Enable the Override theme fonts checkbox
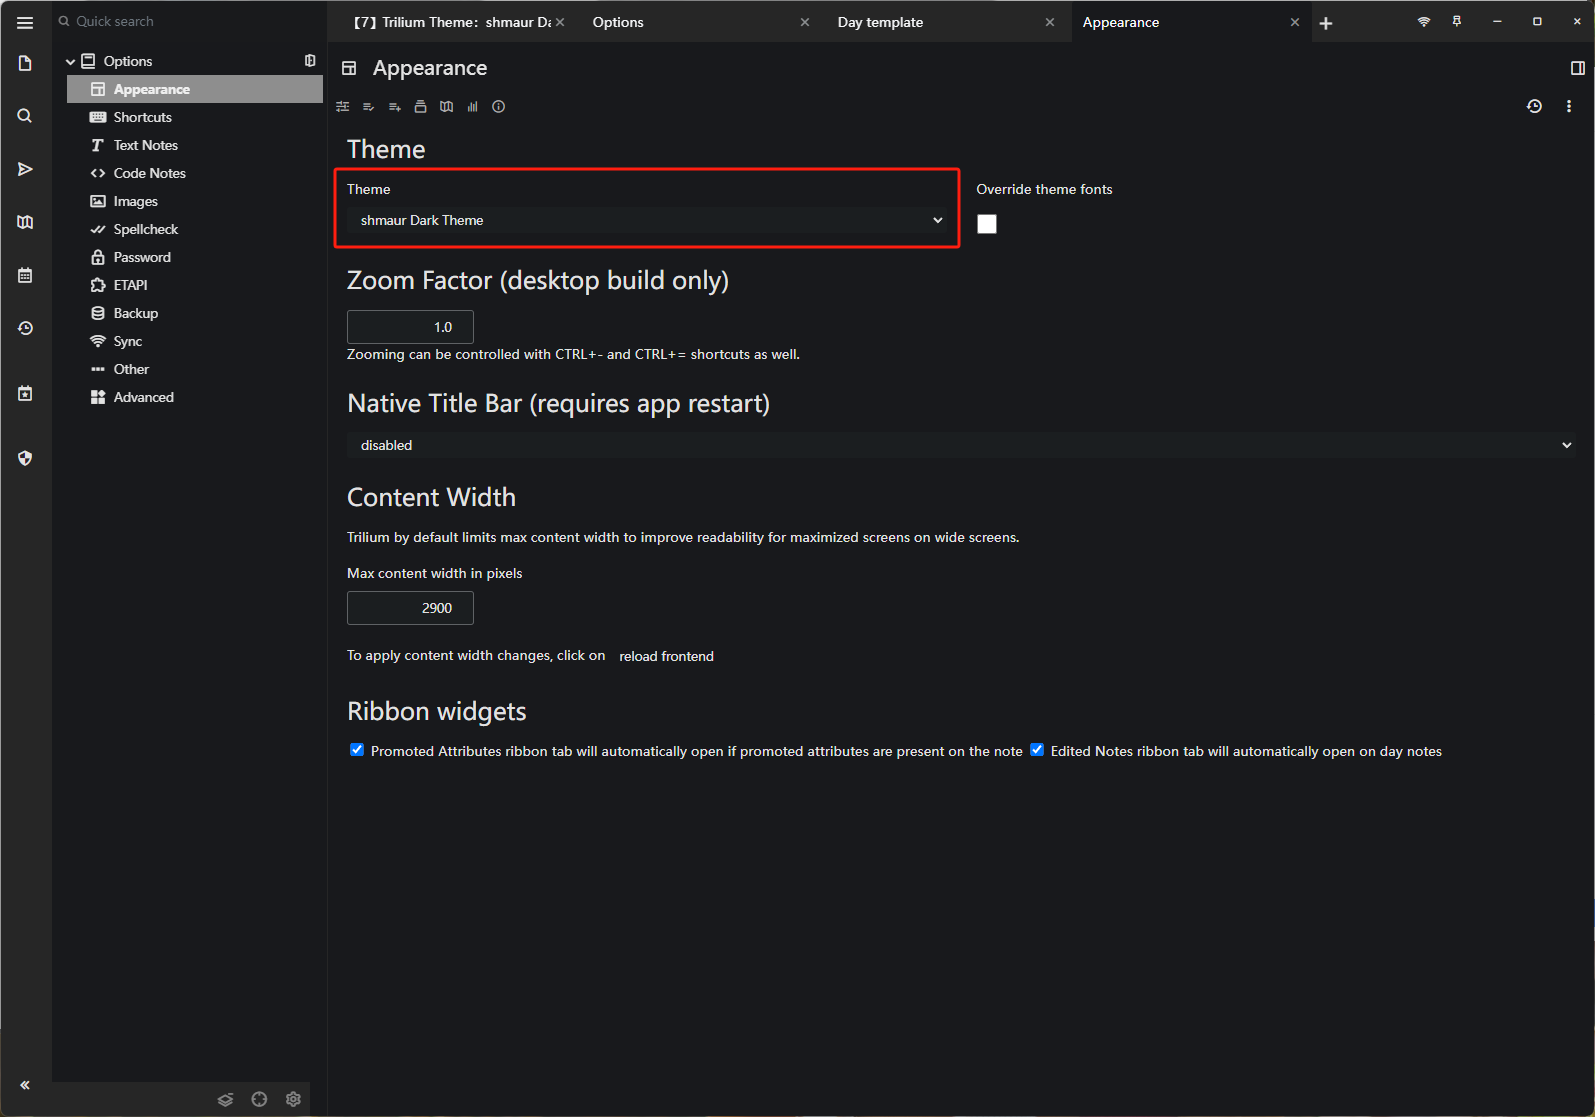Image resolution: width=1595 pixels, height=1117 pixels. pyautogui.click(x=987, y=224)
